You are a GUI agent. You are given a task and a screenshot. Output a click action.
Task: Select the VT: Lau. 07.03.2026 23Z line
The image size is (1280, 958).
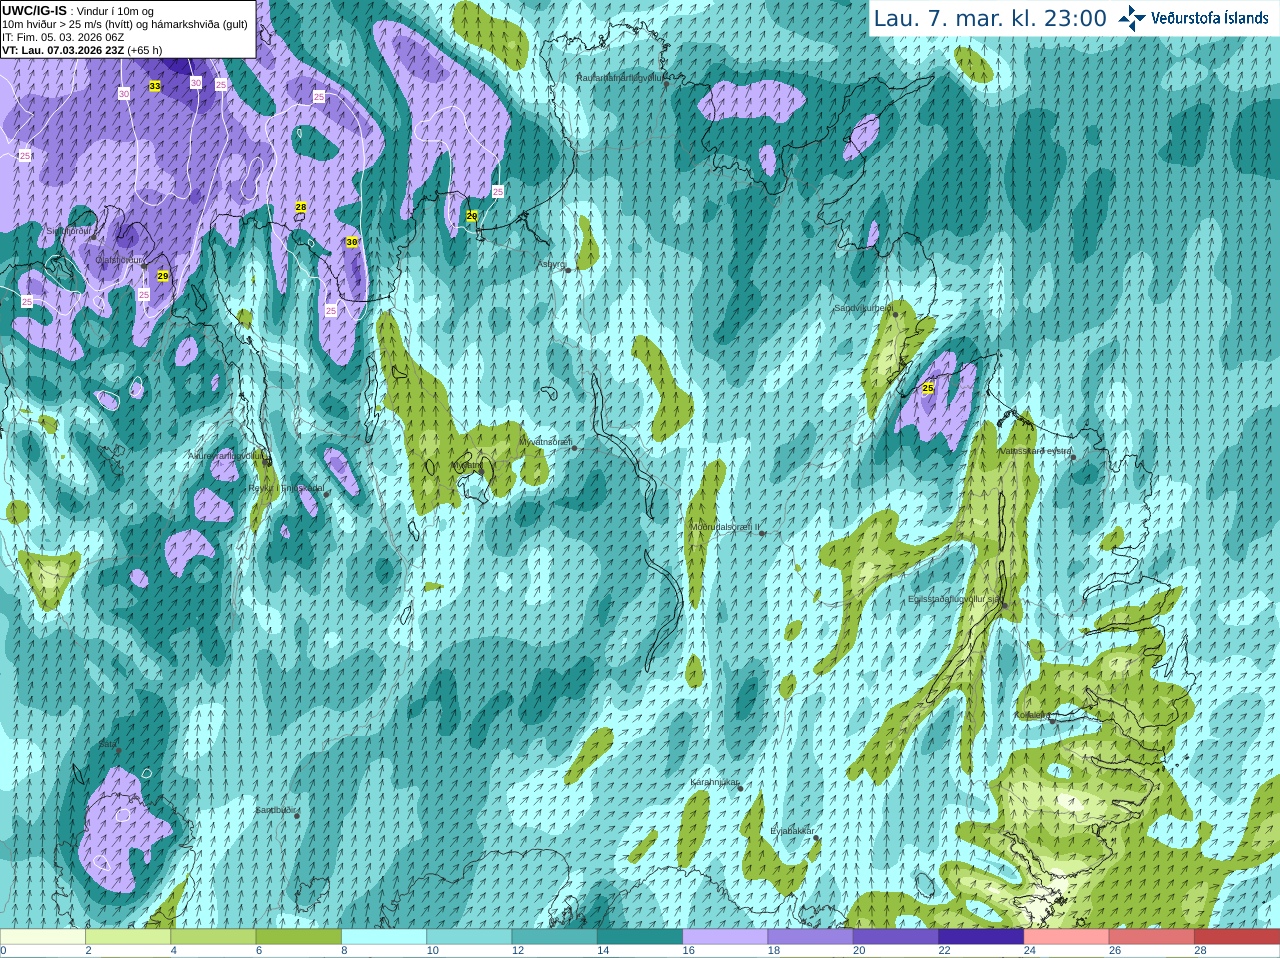82,50
